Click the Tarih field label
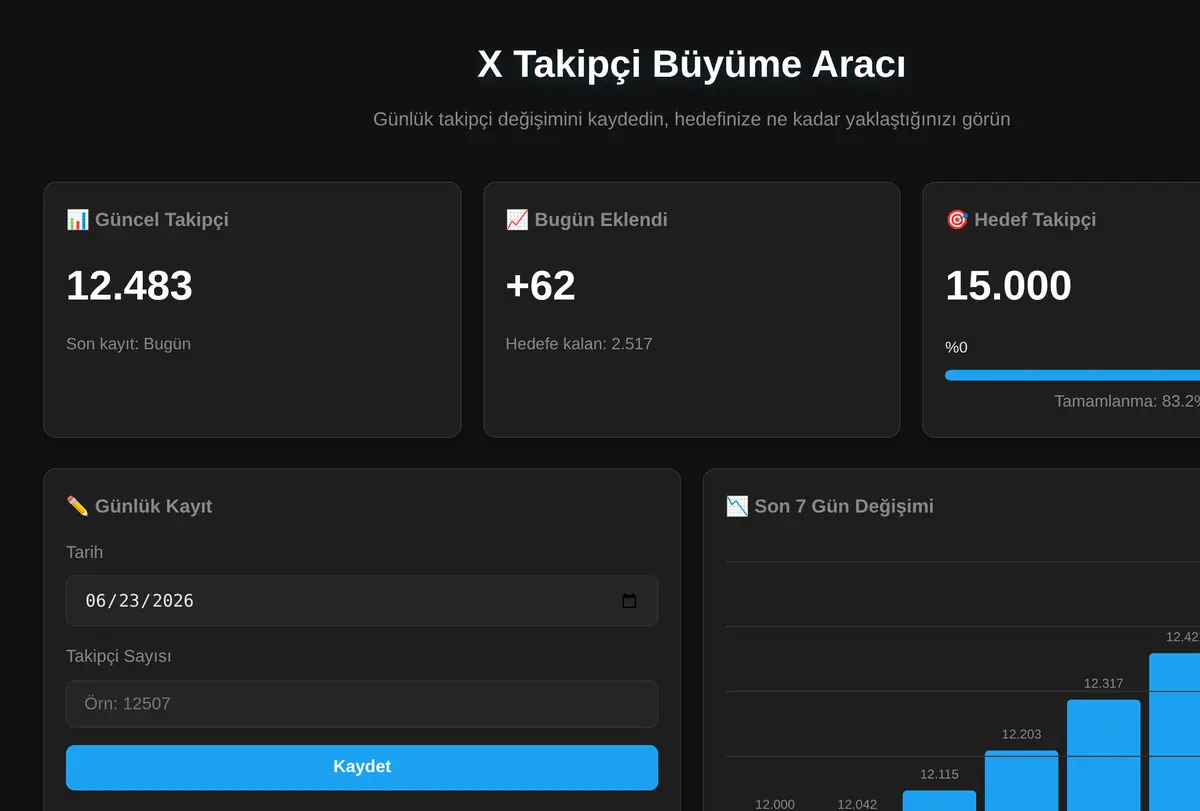This screenshot has width=1200, height=811. (84, 552)
